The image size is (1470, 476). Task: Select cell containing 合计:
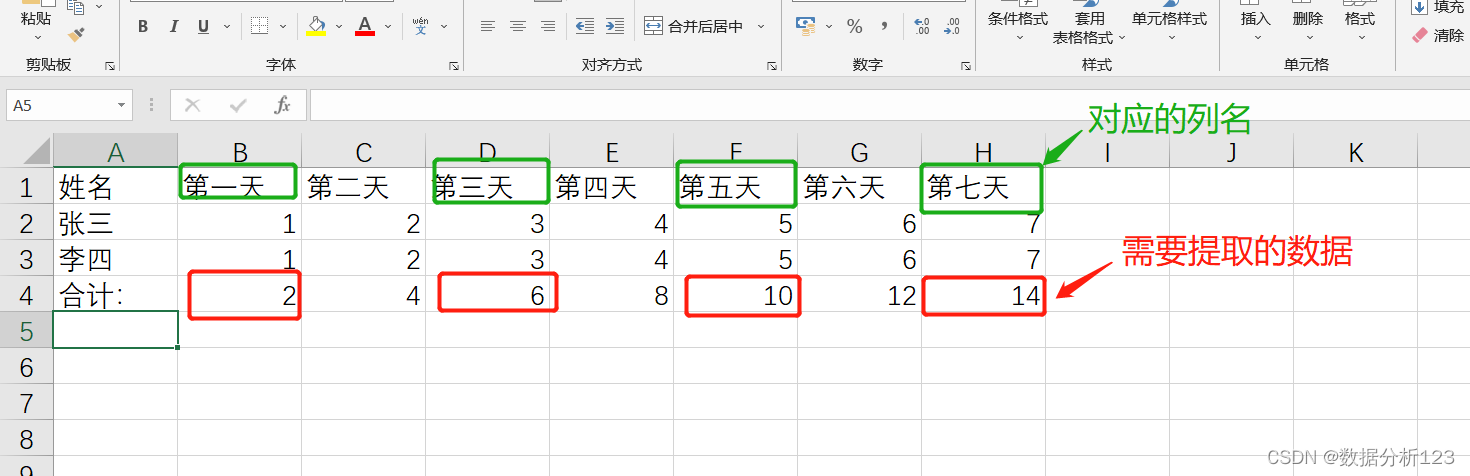[115, 294]
